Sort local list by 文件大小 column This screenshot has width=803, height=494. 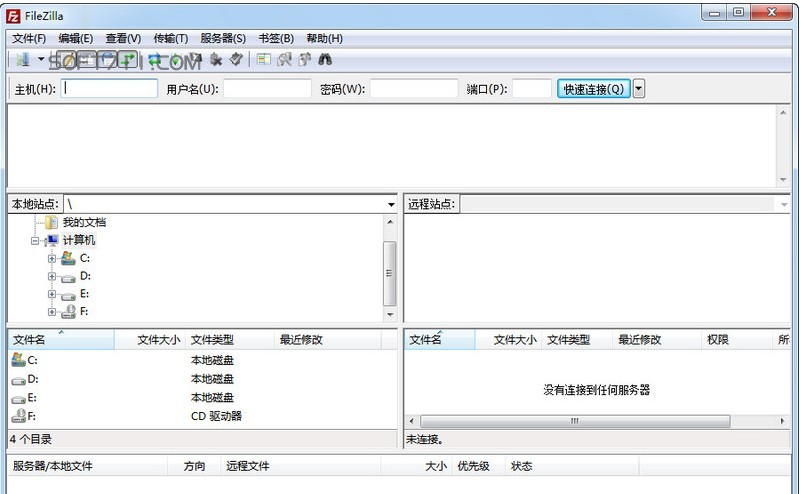(x=150, y=340)
